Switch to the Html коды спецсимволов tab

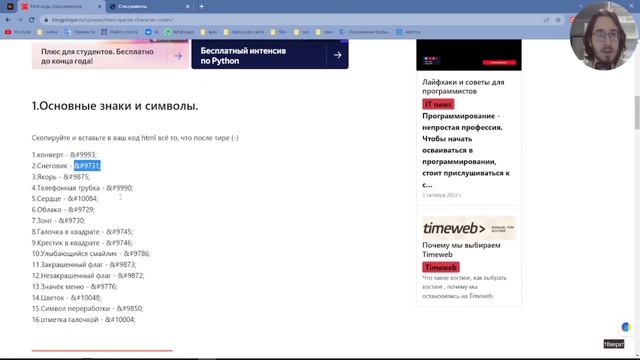coord(60,7)
